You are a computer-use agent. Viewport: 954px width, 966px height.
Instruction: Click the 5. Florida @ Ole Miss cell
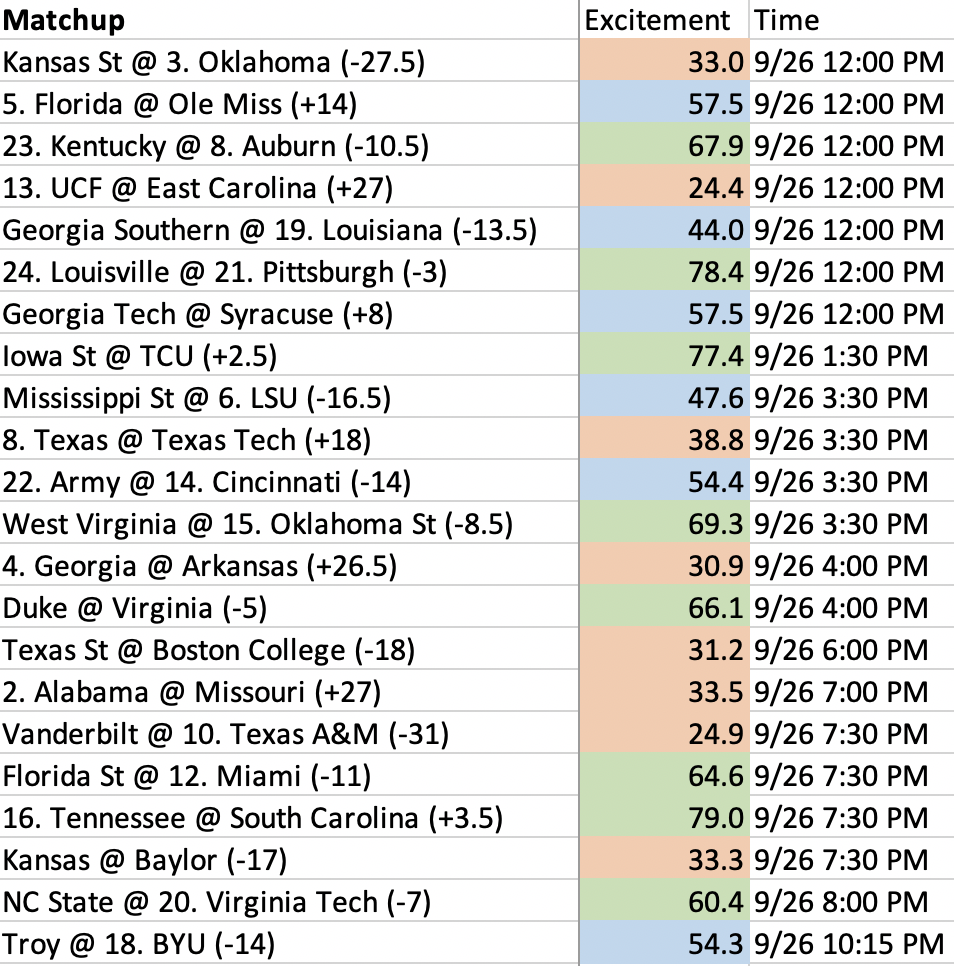tap(289, 103)
